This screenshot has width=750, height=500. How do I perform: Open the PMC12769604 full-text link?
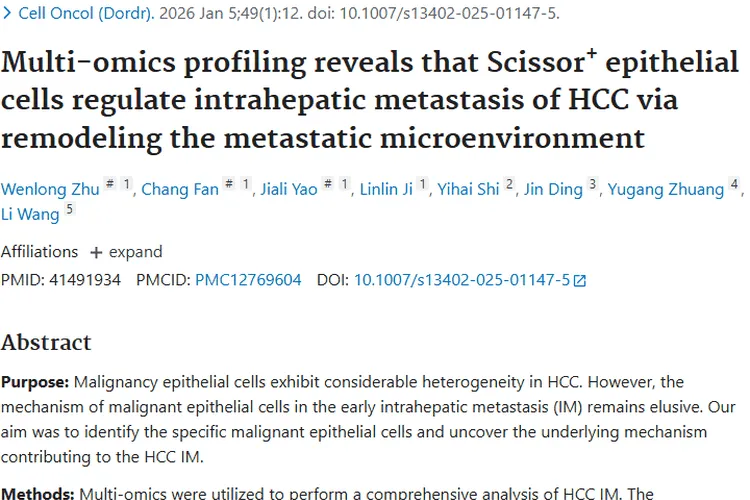click(x=248, y=280)
